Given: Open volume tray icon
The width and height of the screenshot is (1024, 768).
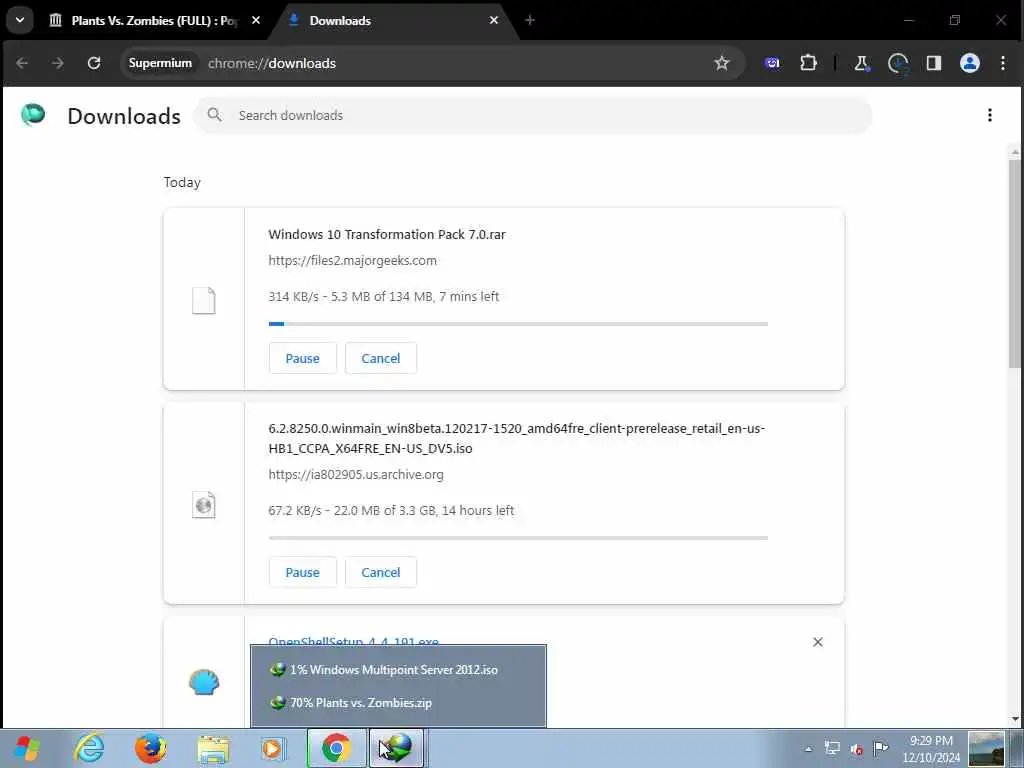Looking at the screenshot, I should pyautogui.click(x=856, y=749).
